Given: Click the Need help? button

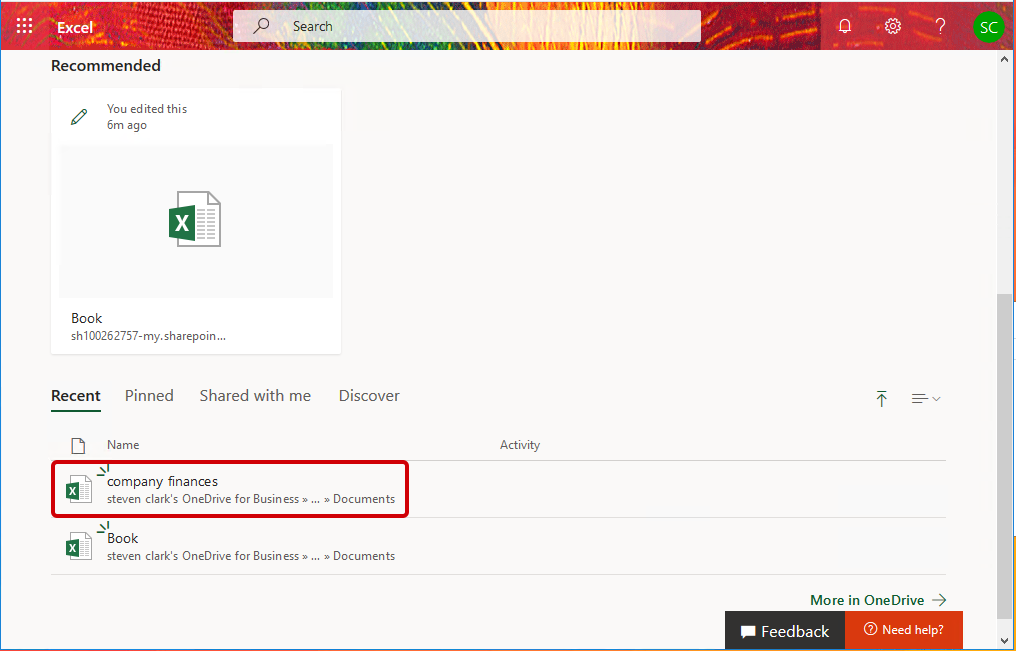Looking at the screenshot, I should coord(903,630).
